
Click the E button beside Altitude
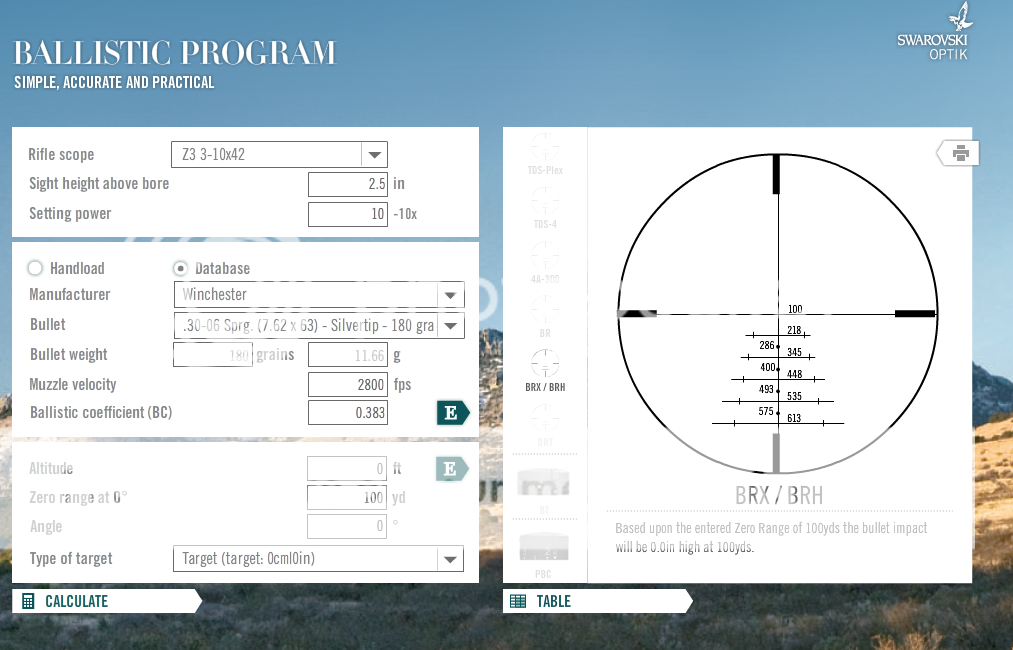pos(452,468)
